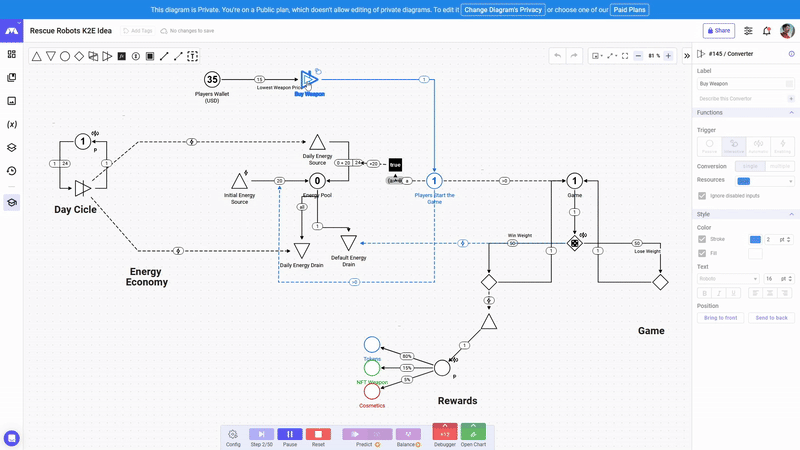Viewport: 800px width, 450px height.
Task: Set trigger to Automatic
Action: [x=758, y=146]
